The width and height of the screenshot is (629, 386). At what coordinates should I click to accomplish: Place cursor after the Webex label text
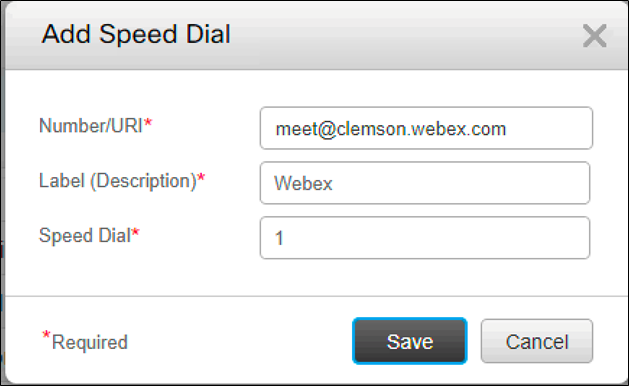pos(334,183)
